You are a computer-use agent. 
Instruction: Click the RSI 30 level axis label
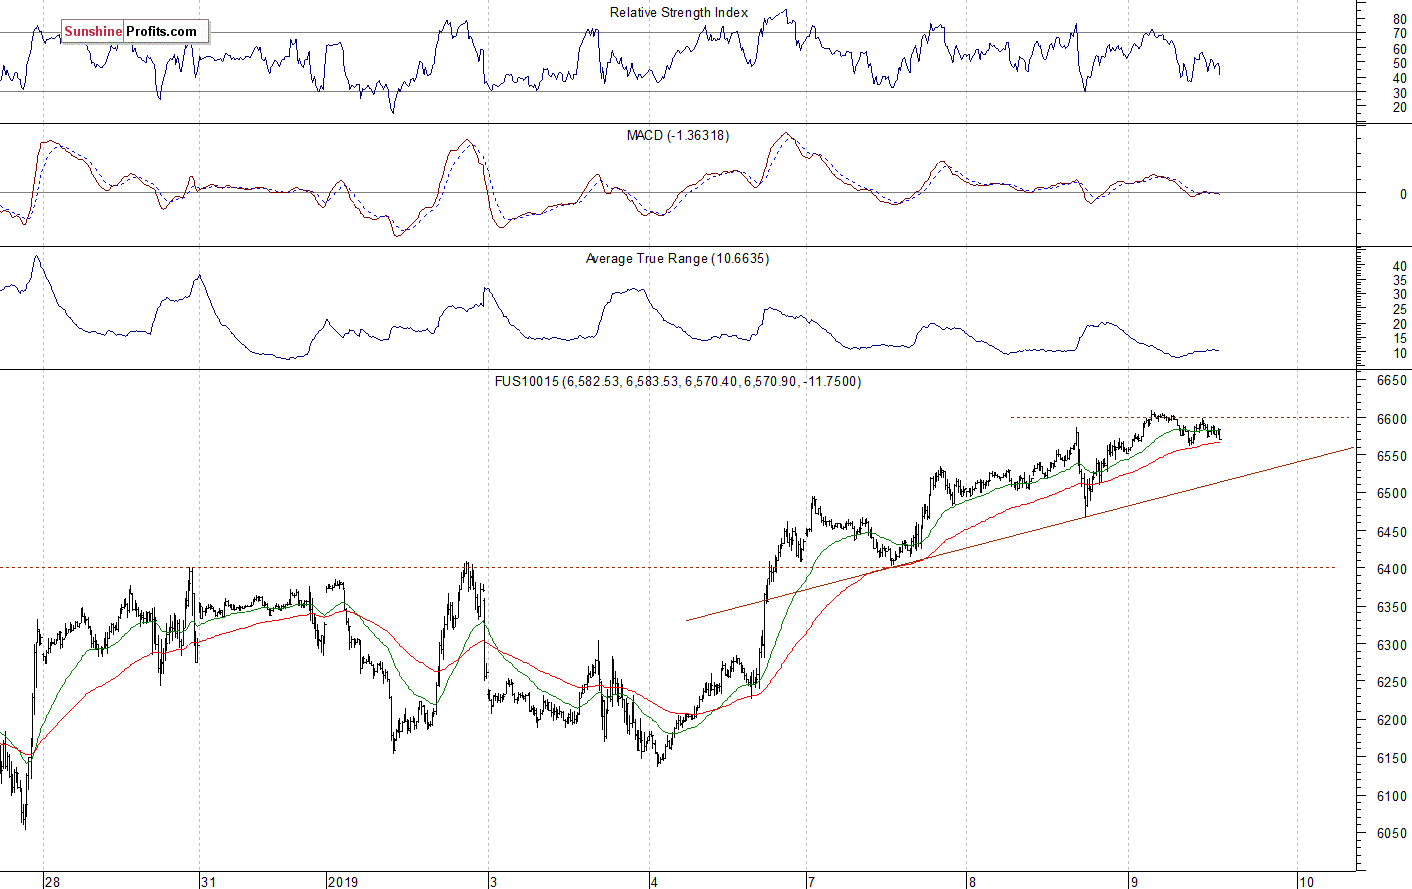(1400, 93)
